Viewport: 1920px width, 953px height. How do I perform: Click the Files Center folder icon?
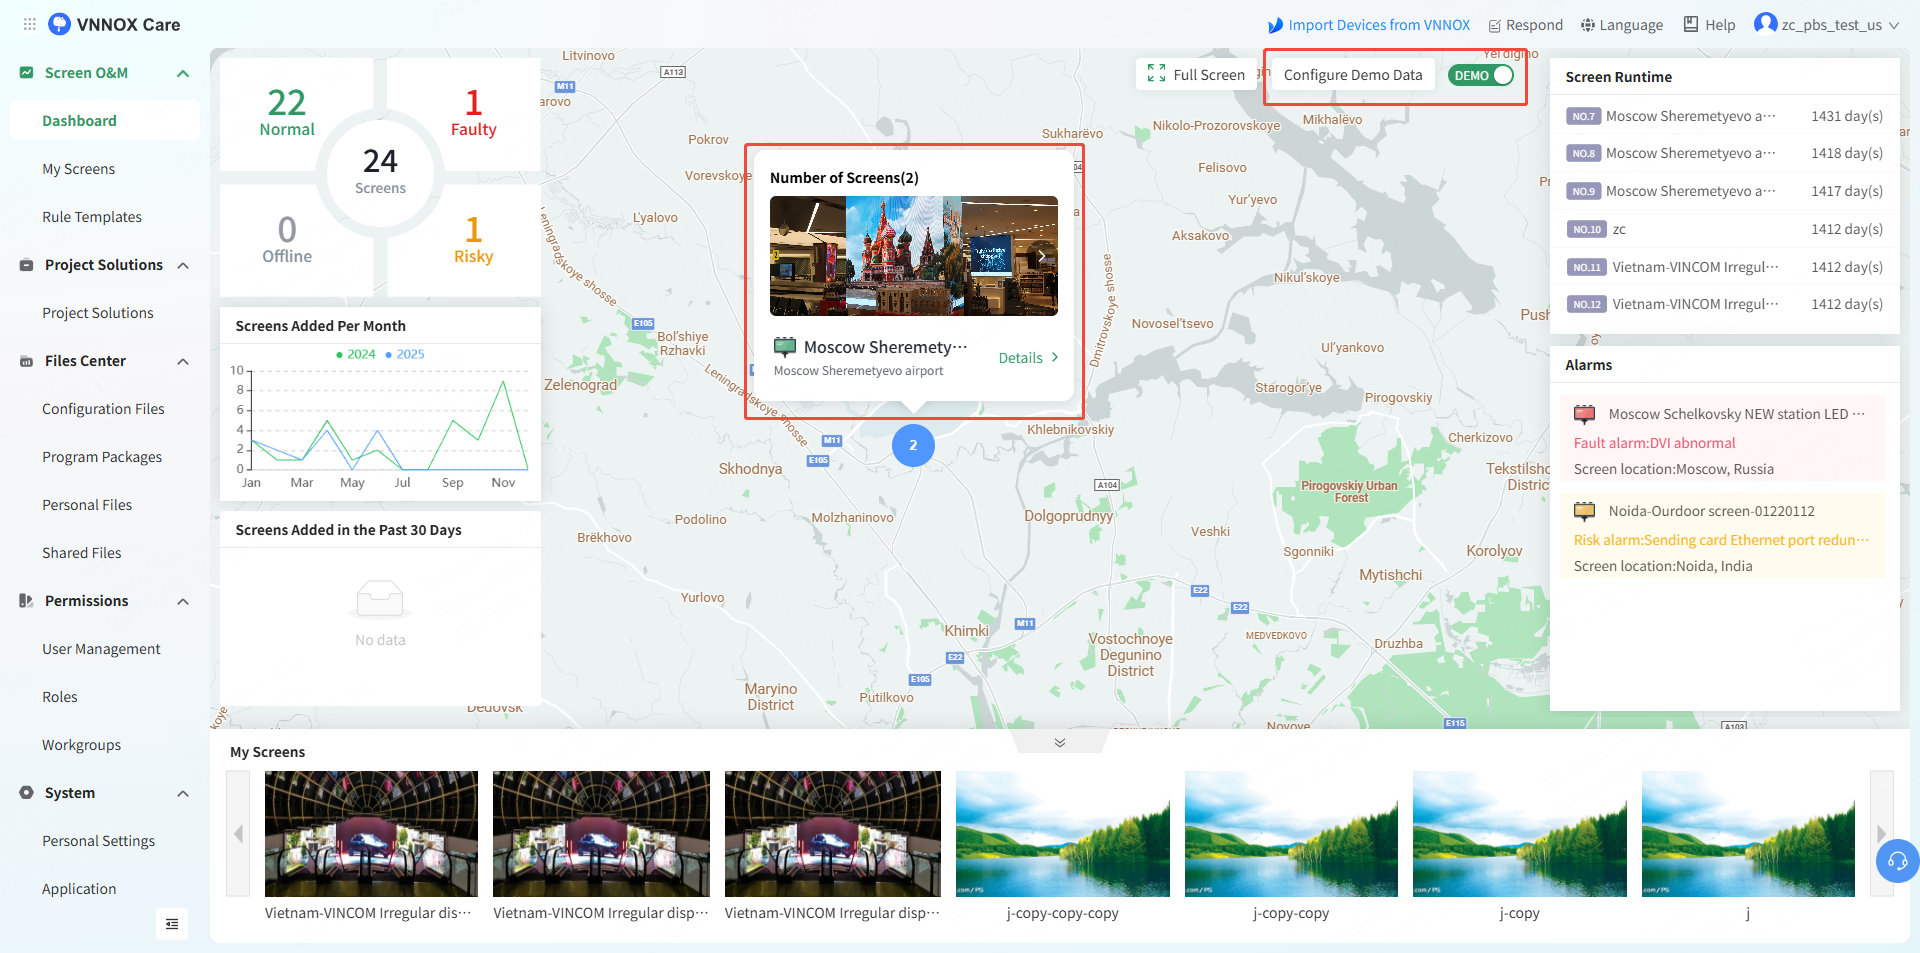(26, 361)
